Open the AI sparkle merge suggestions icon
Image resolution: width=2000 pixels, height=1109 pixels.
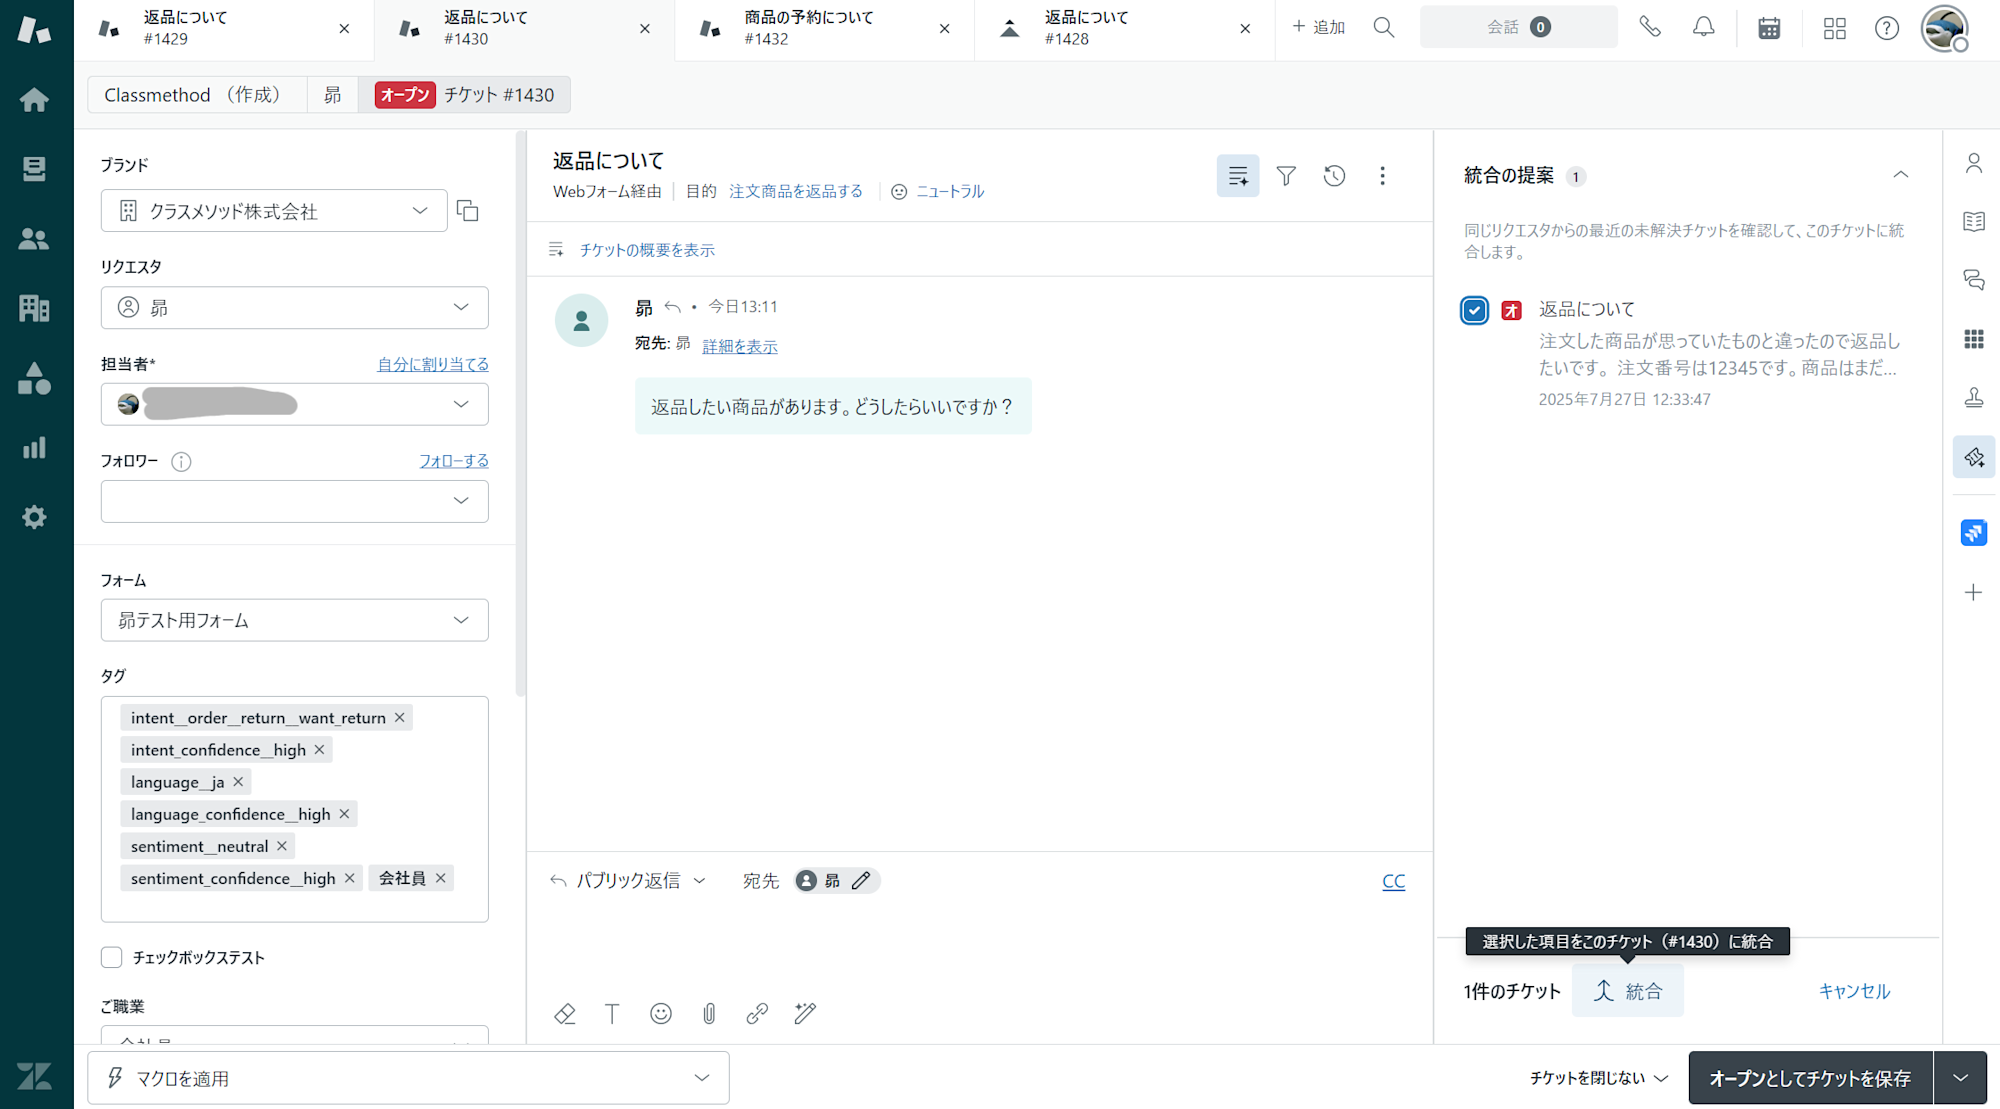click(1974, 457)
